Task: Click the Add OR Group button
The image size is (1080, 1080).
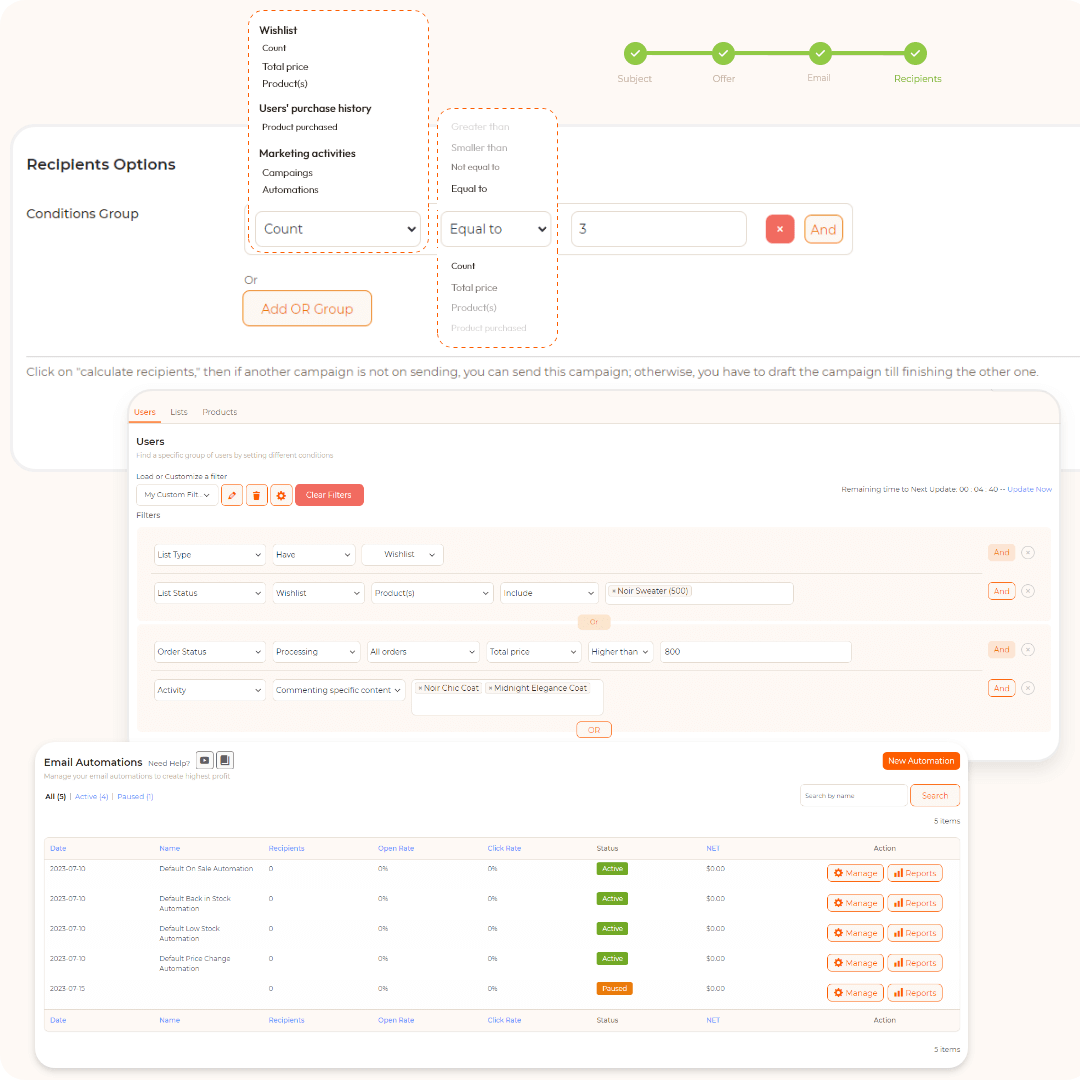Action: 307,309
